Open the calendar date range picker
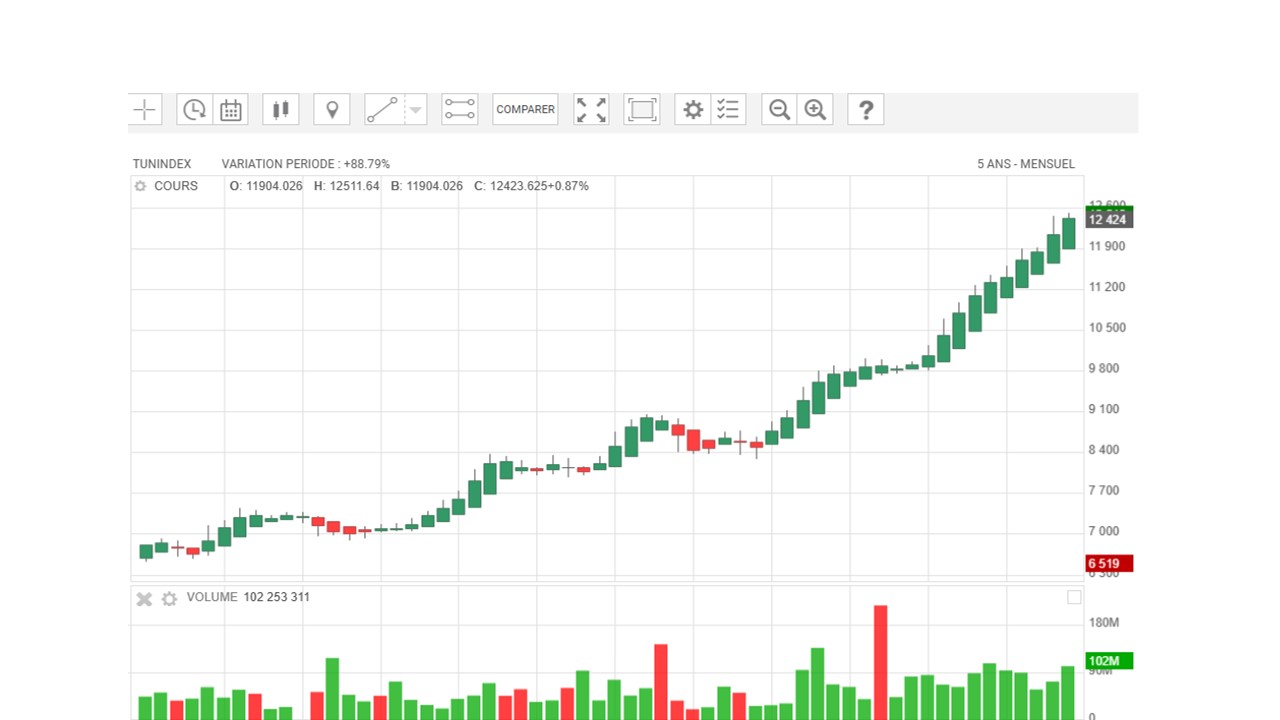 coord(231,110)
